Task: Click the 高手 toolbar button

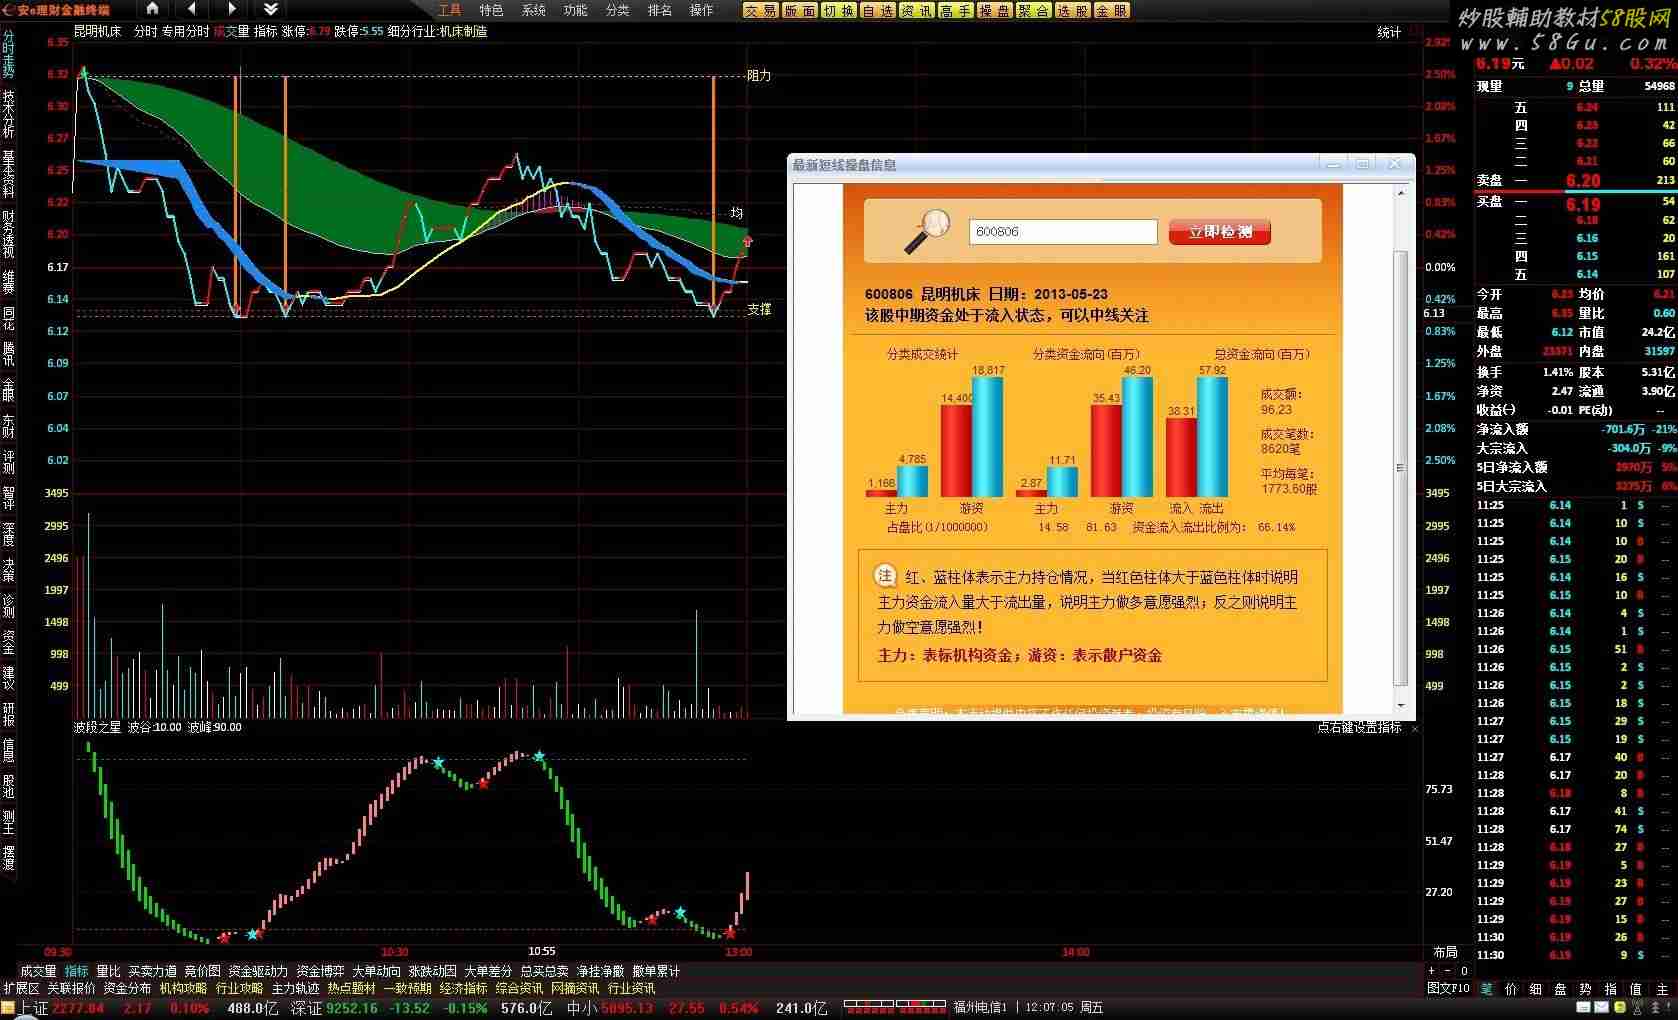Action: pos(956,10)
